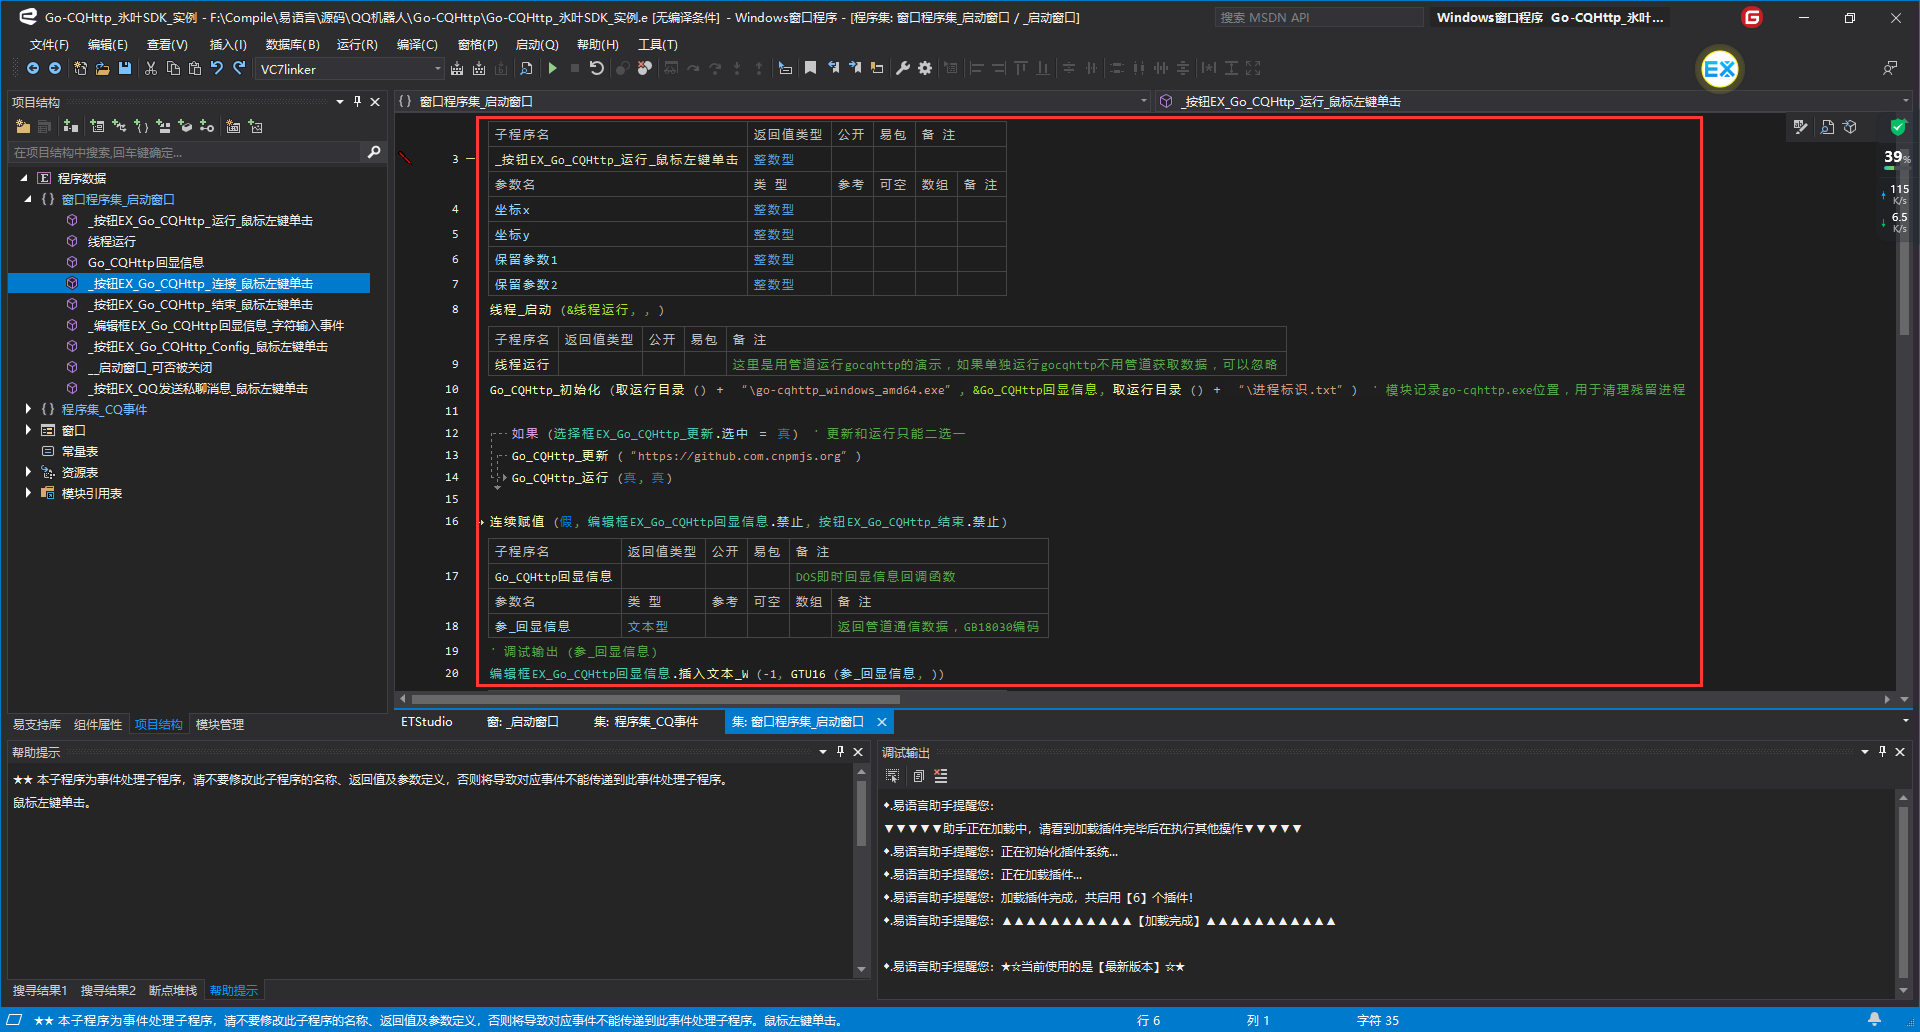Open the 编译(C) menu

tap(417, 45)
